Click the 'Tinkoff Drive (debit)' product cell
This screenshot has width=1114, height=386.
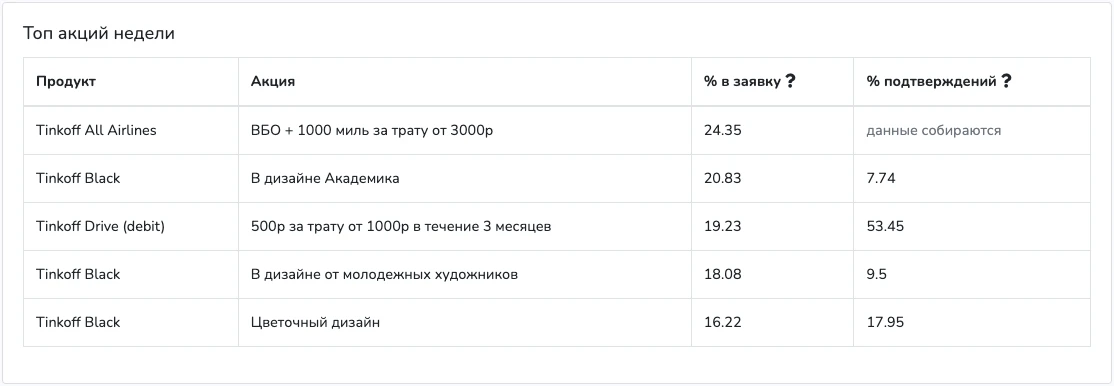coord(131,227)
